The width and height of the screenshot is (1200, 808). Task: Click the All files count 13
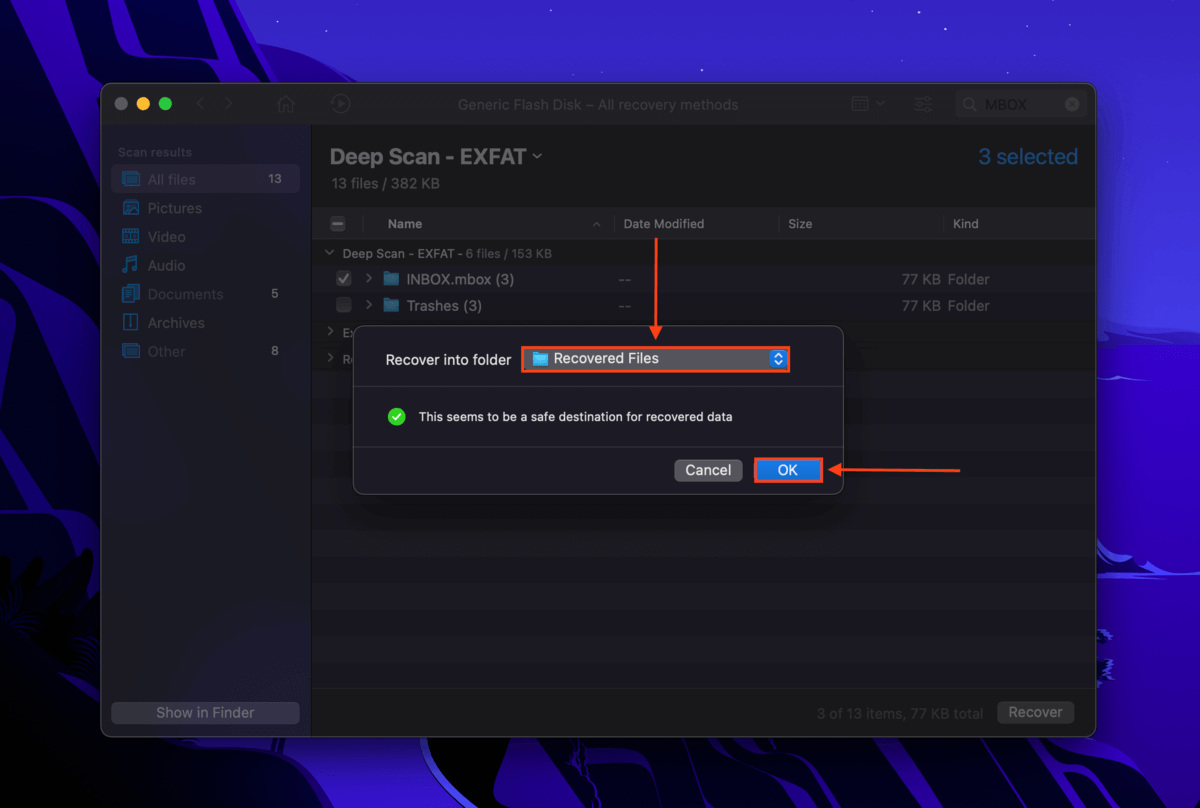coord(275,179)
